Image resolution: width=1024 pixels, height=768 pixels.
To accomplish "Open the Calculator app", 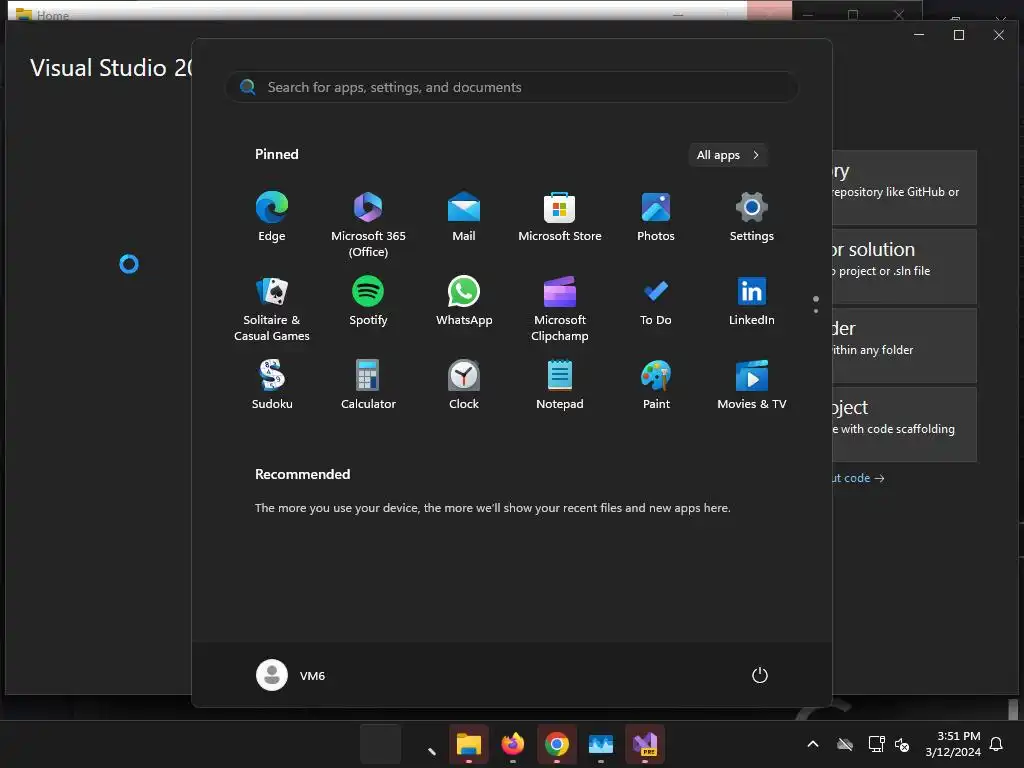I will click(368, 385).
